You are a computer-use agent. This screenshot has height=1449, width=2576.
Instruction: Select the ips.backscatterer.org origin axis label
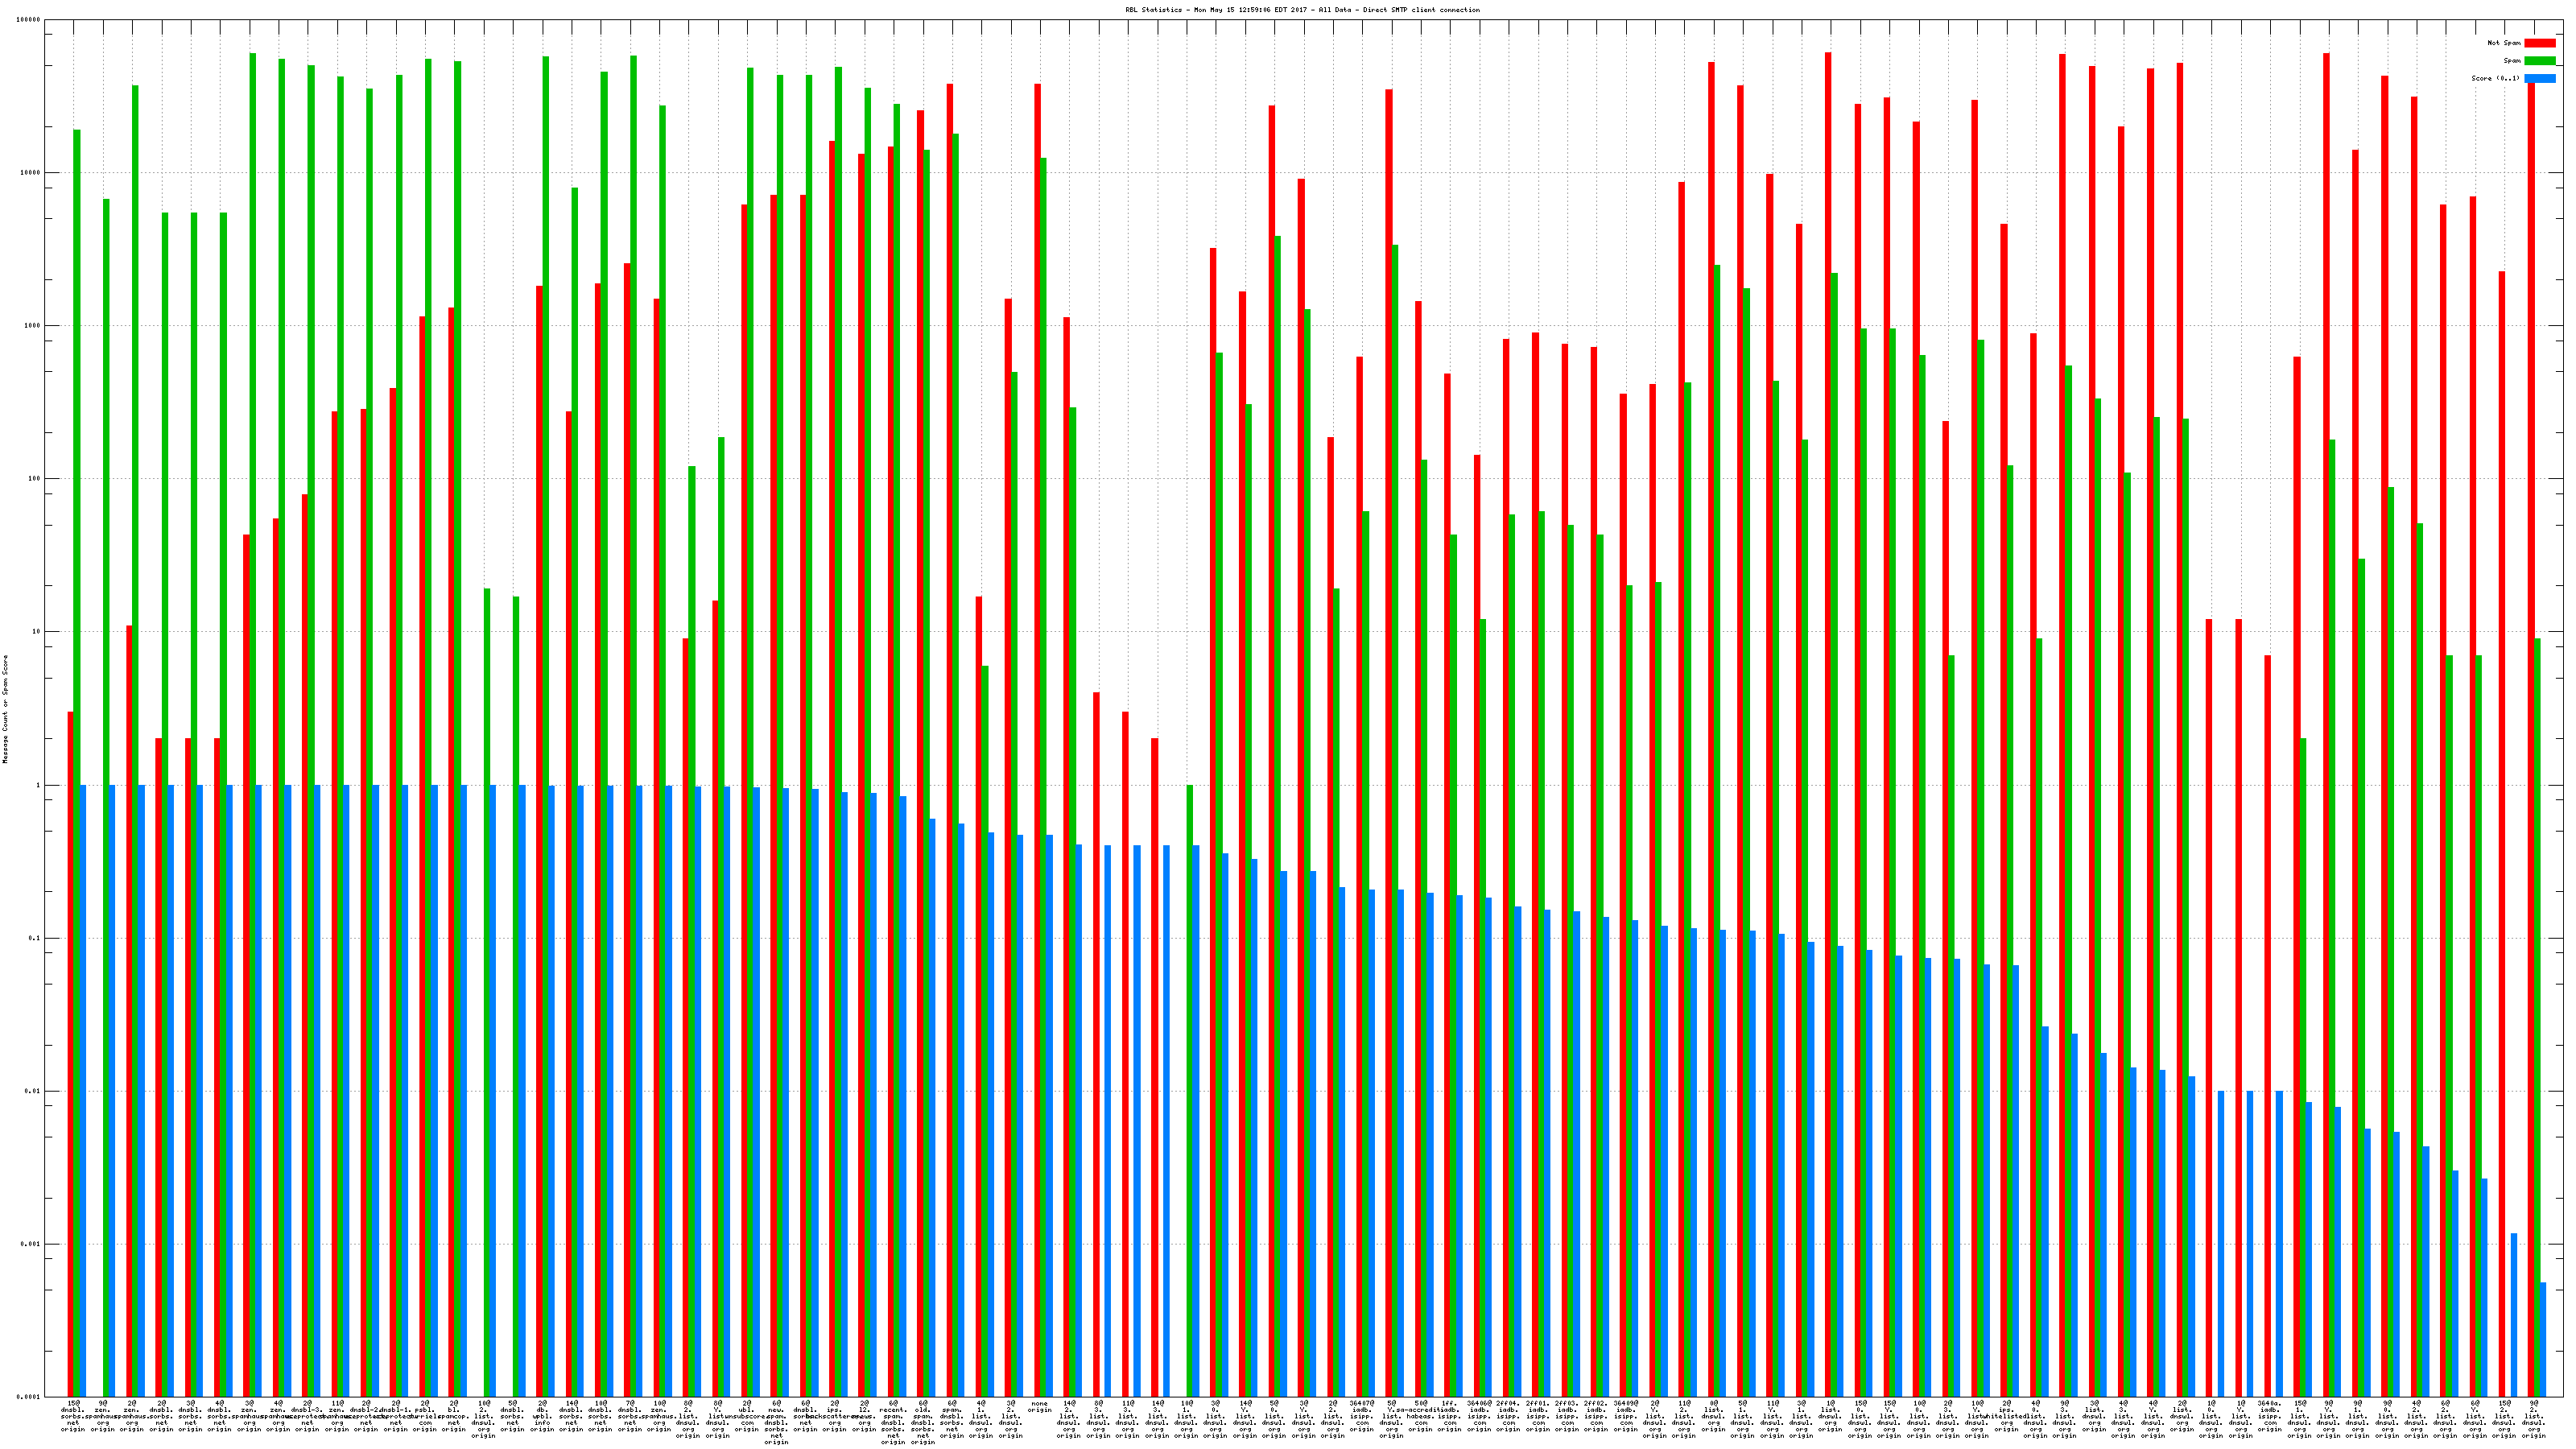click(835, 1415)
